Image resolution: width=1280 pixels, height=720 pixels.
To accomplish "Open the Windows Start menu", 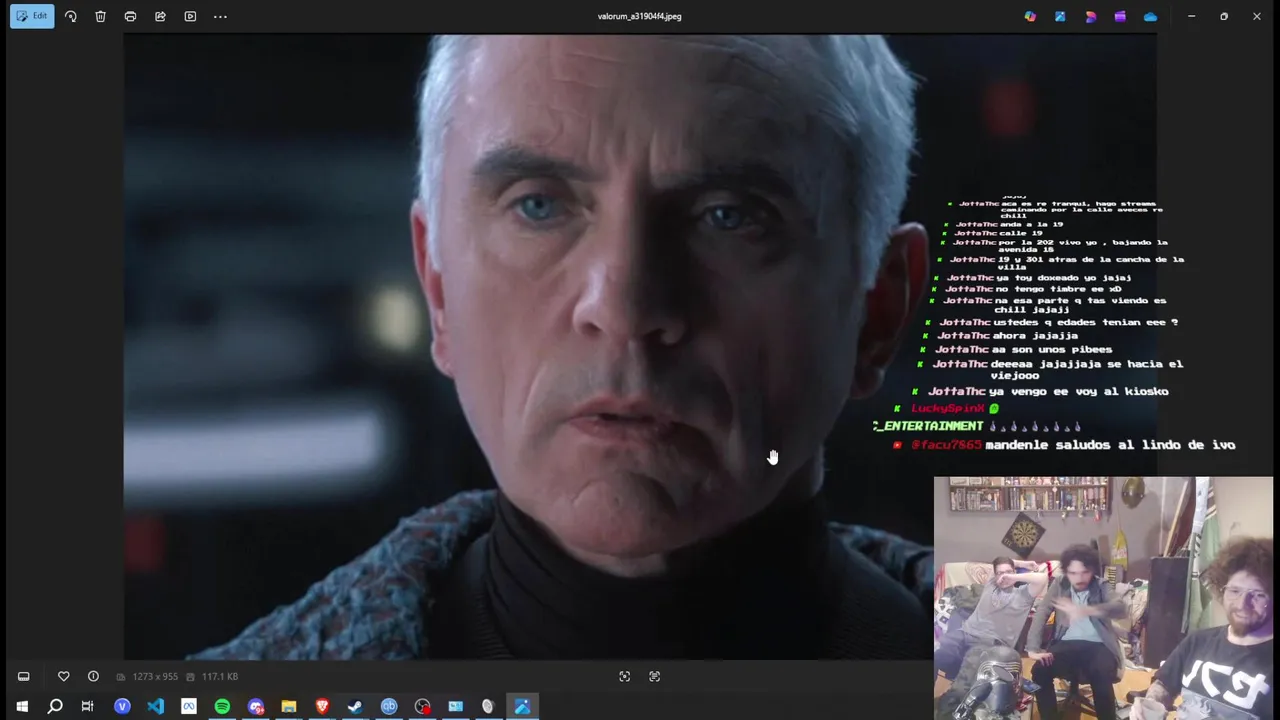I will coord(22,706).
